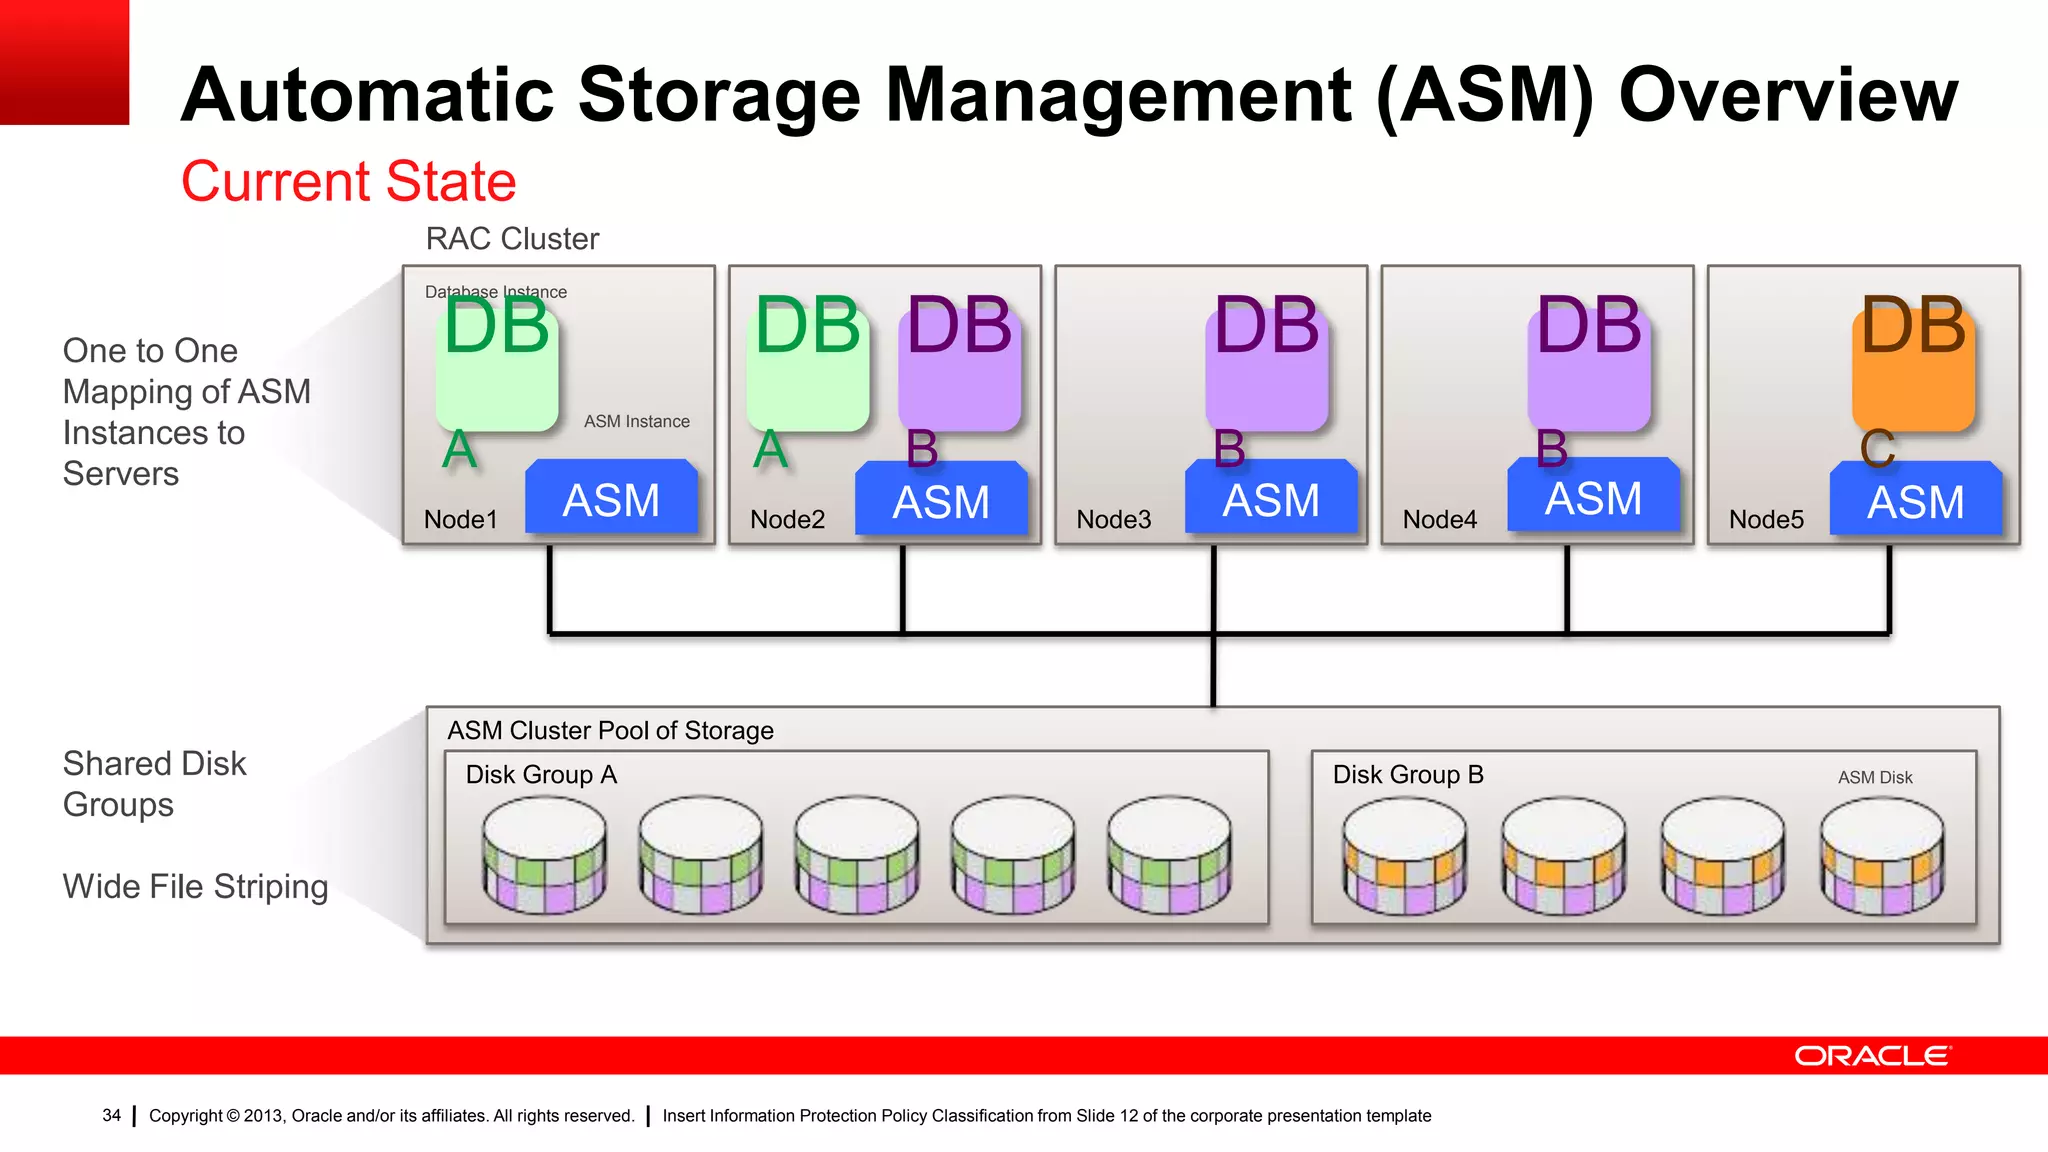Click the Copyright 2013 Oracle footer text
2048x1152 pixels.
(x=392, y=1116)
